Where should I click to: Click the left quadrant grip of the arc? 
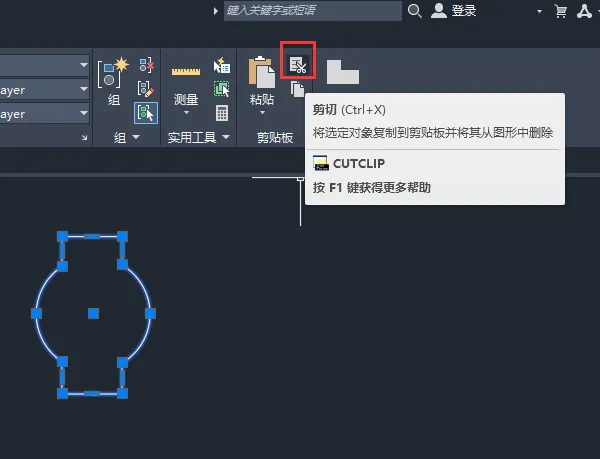(x=36, y=314)
